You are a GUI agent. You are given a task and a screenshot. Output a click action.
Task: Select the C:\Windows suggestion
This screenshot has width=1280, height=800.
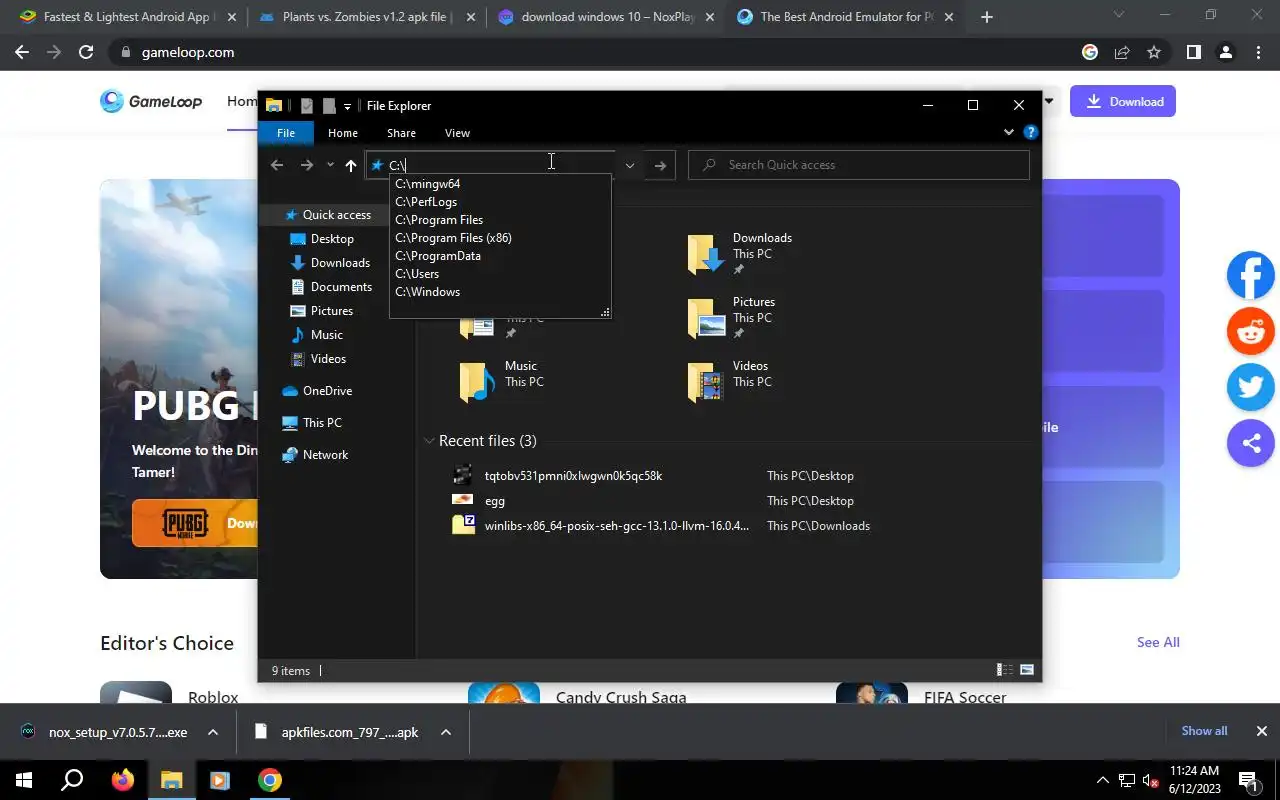point(428,292)
